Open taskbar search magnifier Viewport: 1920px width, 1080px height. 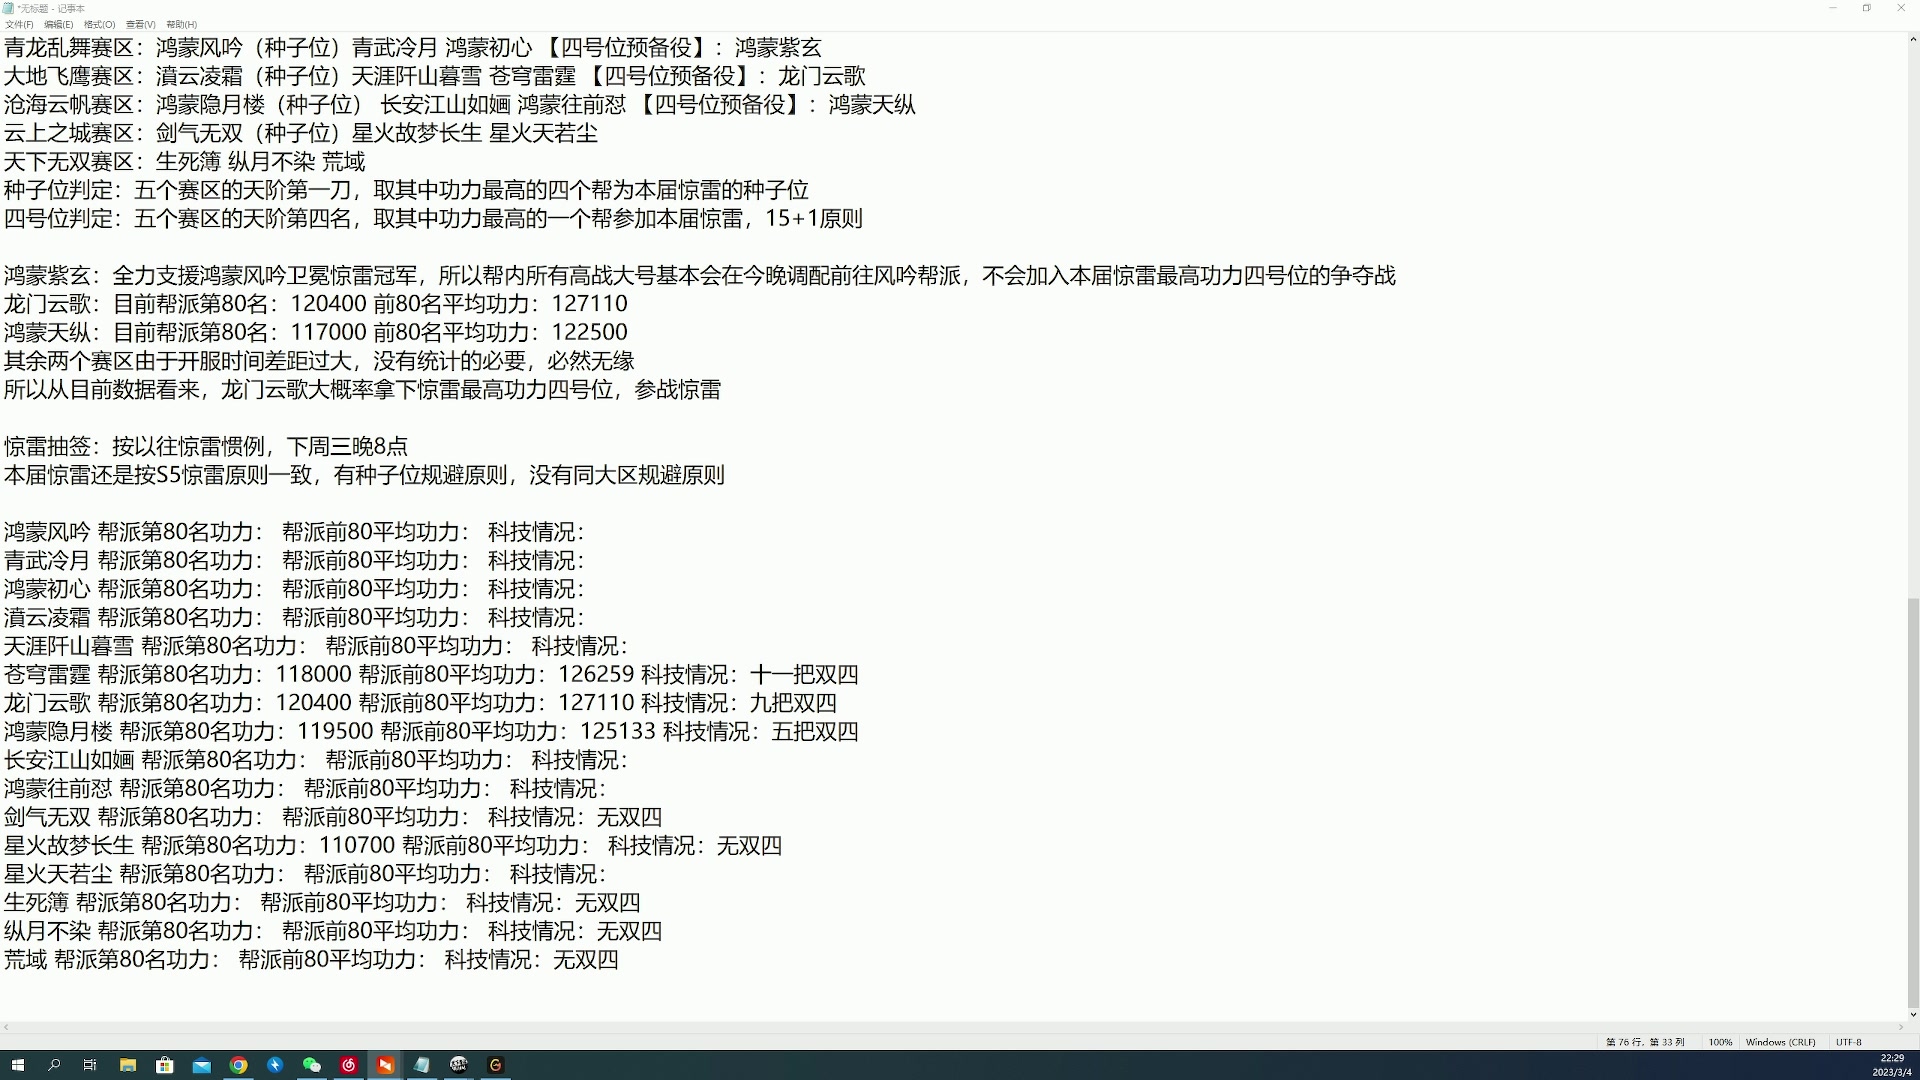pos(54,1065)
